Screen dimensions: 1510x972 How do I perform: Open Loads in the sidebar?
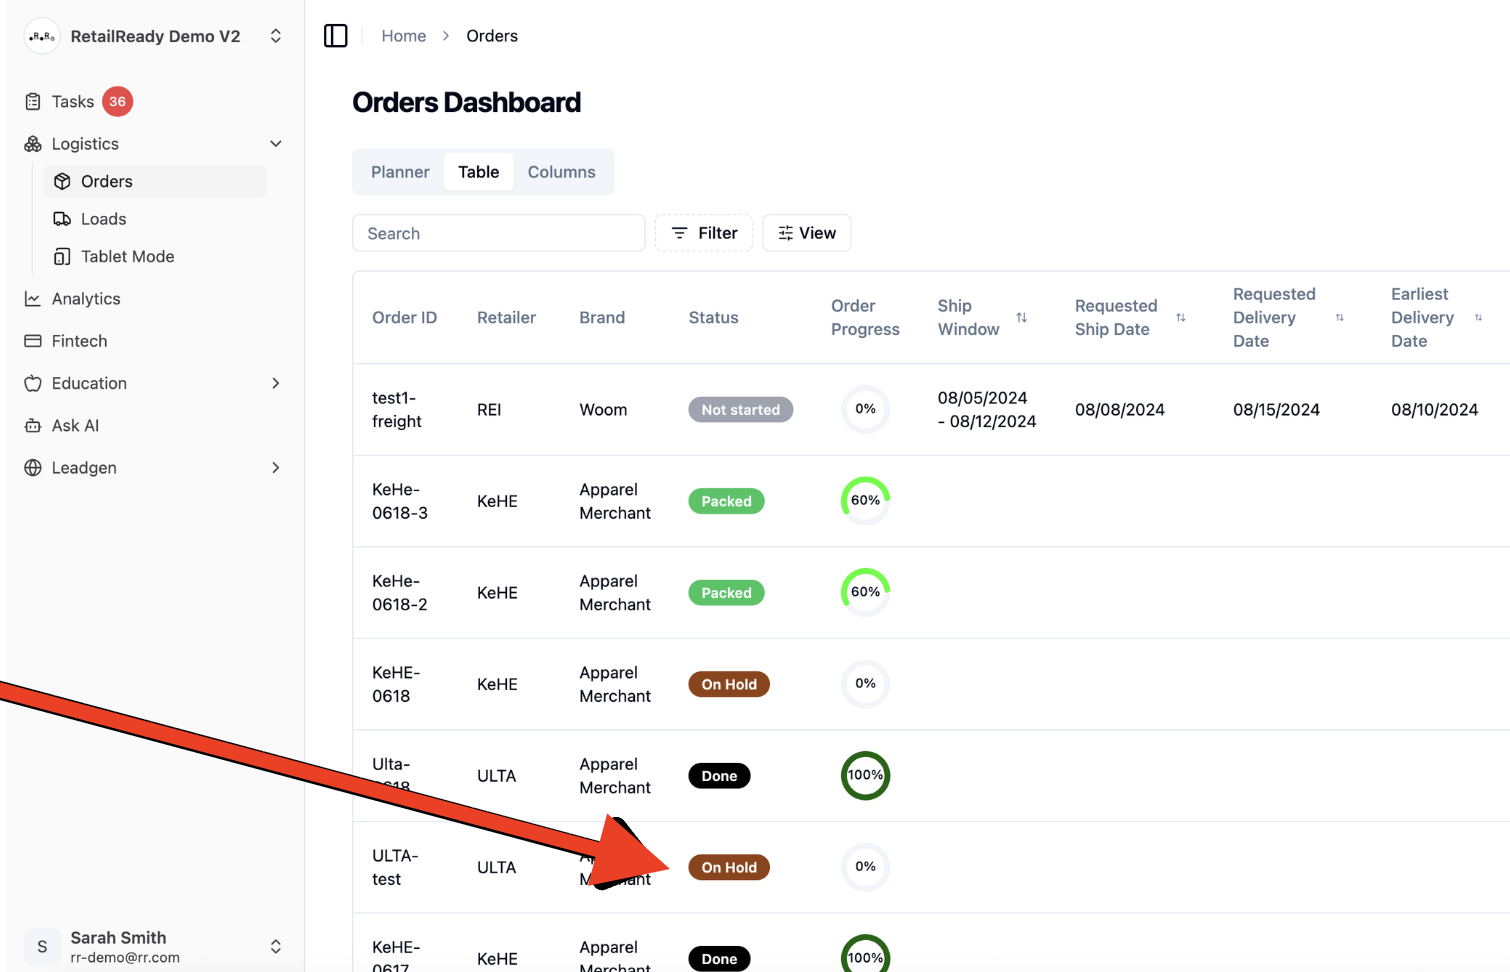click(155, 219)
